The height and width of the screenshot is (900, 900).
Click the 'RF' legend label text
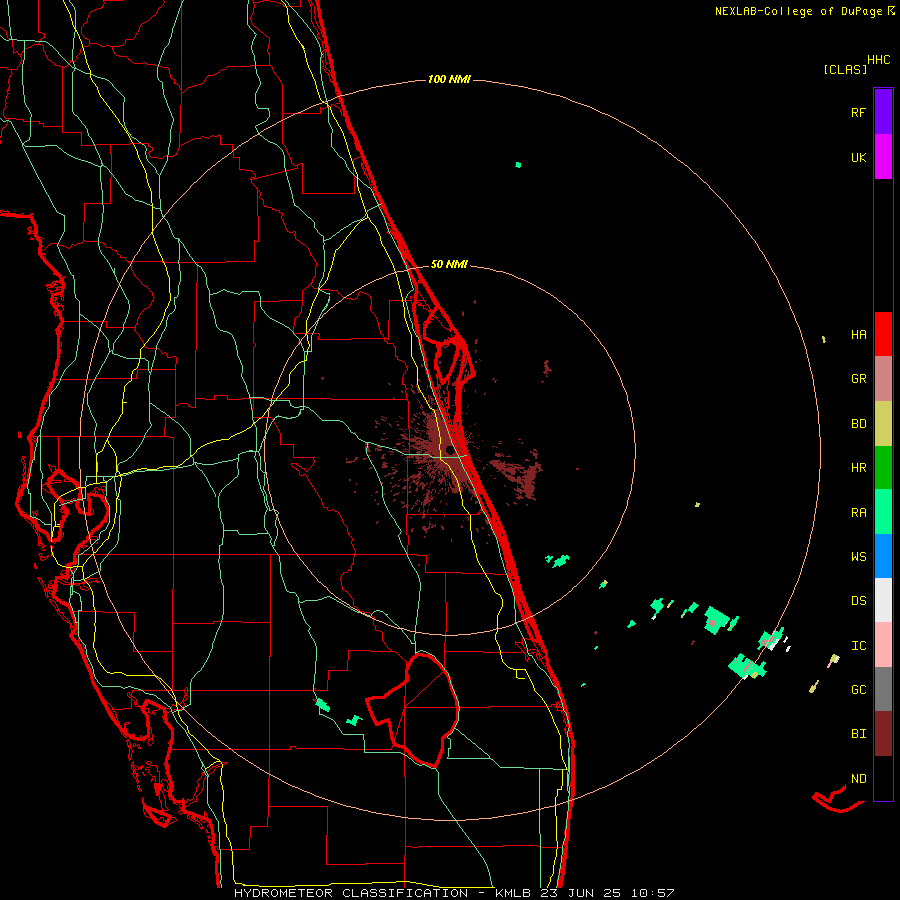[x=858, y=112]
